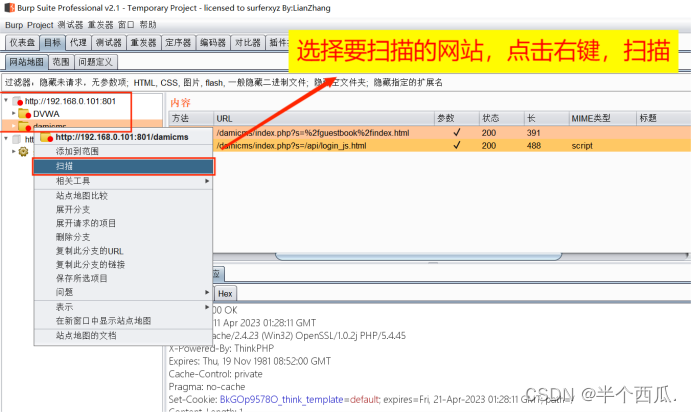Choose 删除分支 from context menu
691x413 pixels.
click(123, 237)
